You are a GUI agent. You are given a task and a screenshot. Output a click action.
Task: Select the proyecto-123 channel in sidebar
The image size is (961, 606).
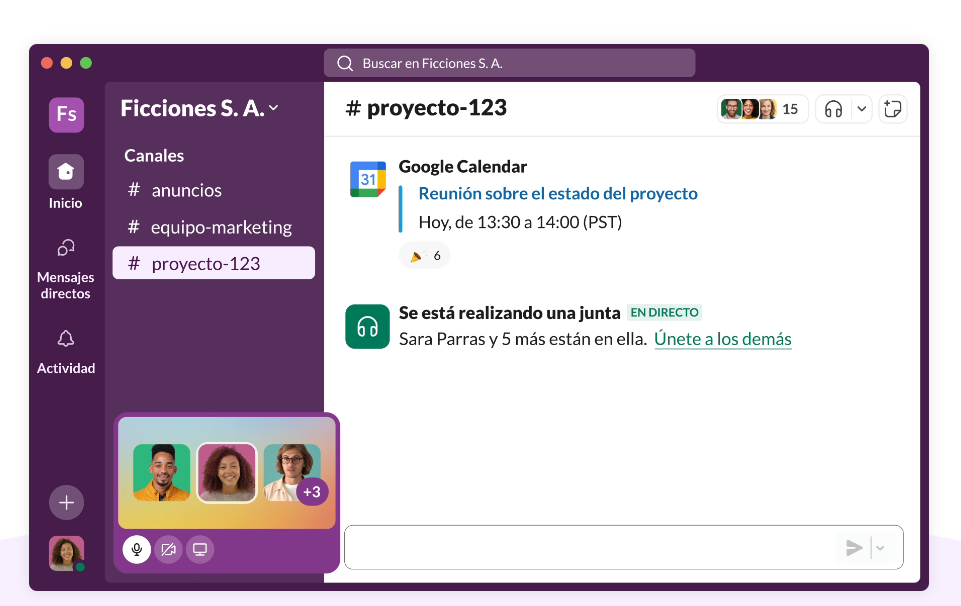pos(213,263)
